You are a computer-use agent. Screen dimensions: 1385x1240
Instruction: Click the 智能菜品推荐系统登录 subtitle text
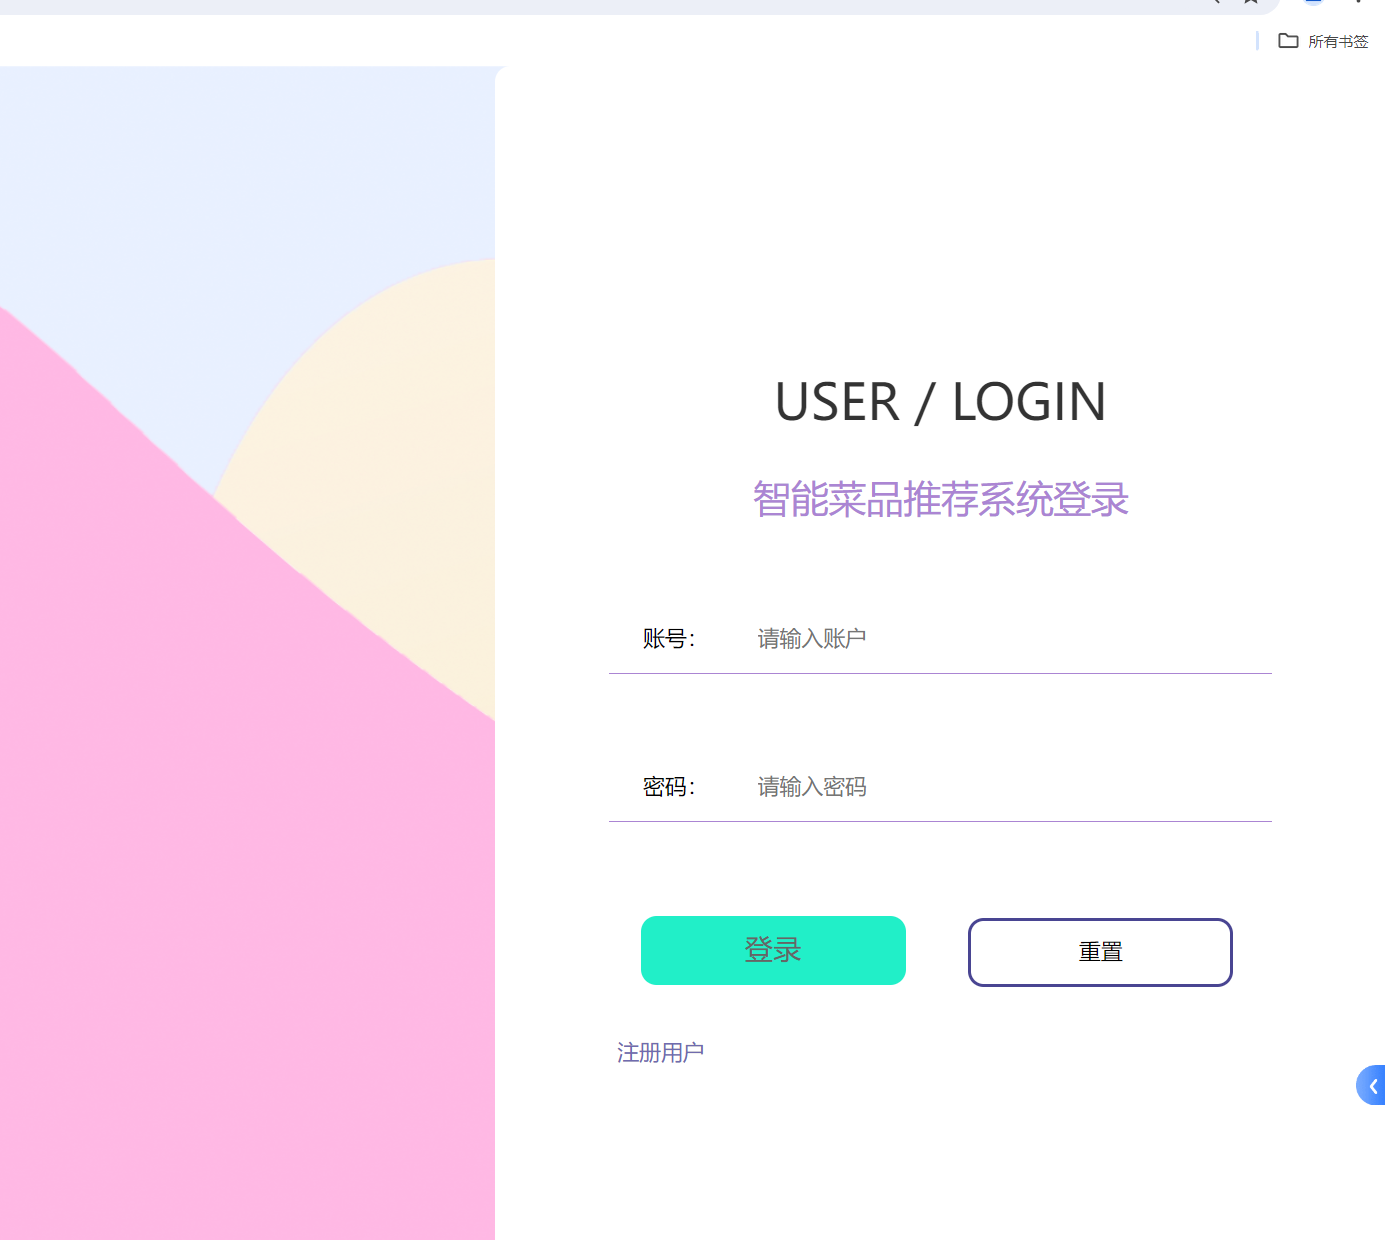[x=940, y=499]
